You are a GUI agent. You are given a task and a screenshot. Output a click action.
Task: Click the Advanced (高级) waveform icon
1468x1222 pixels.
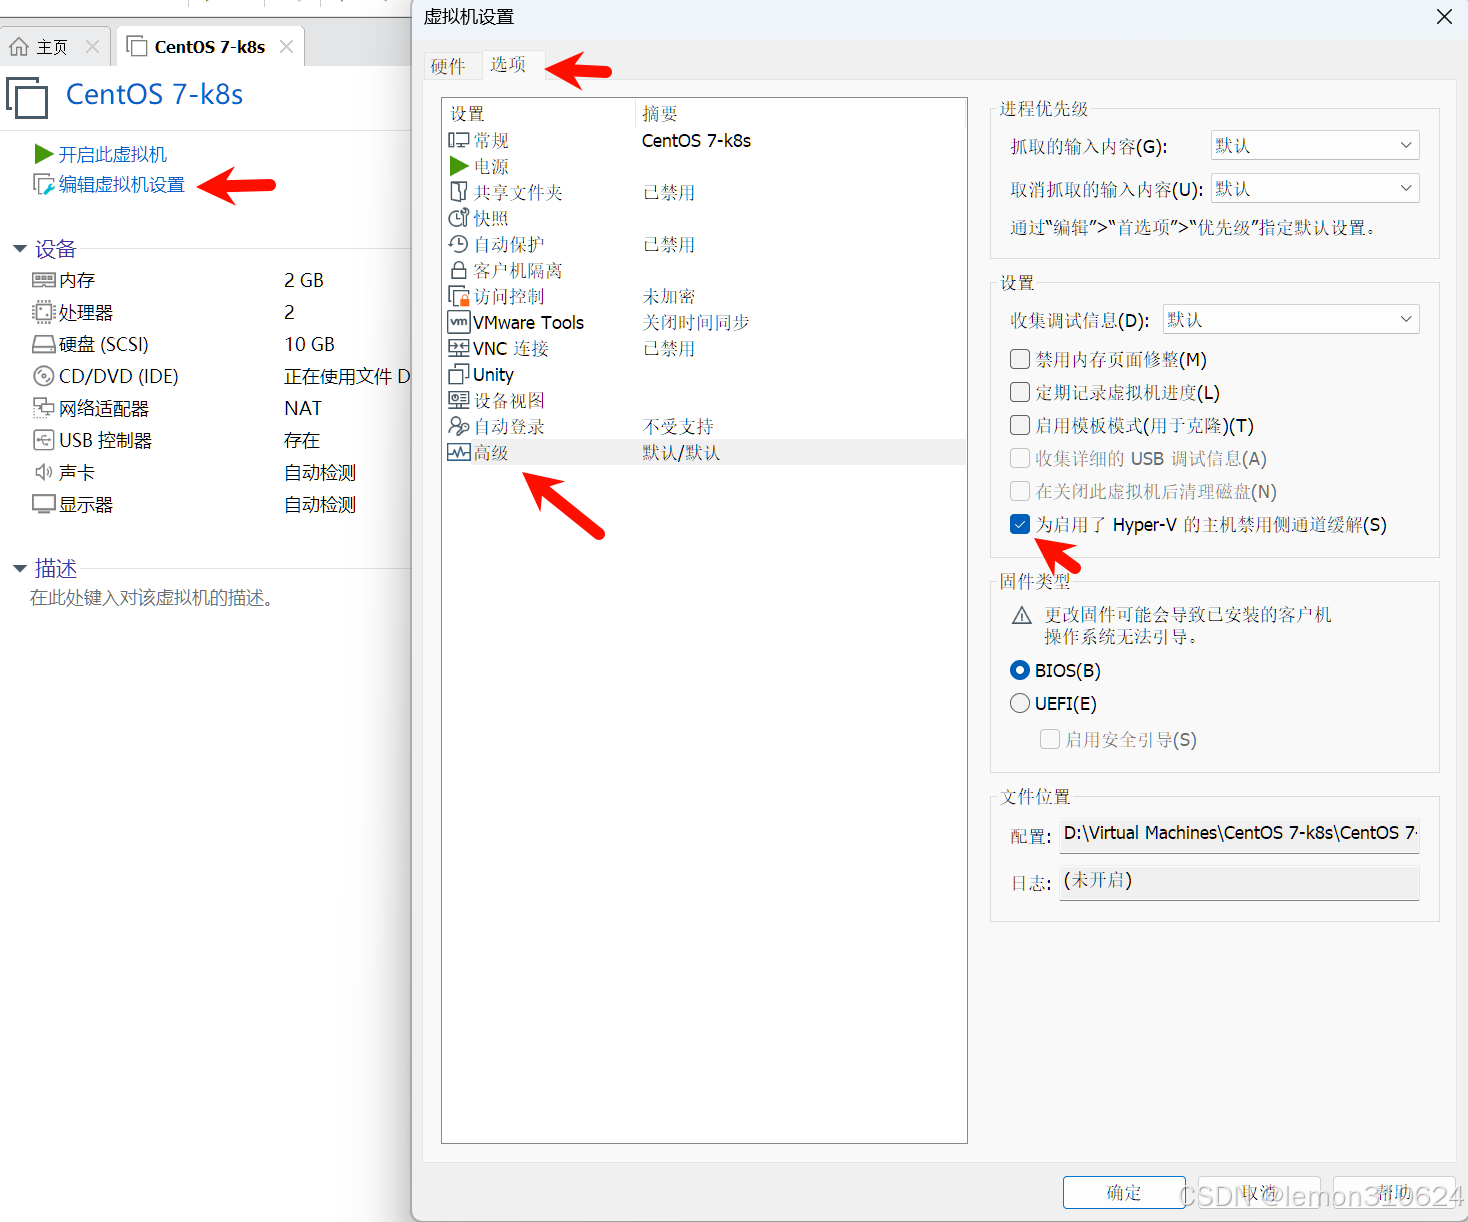458,452
